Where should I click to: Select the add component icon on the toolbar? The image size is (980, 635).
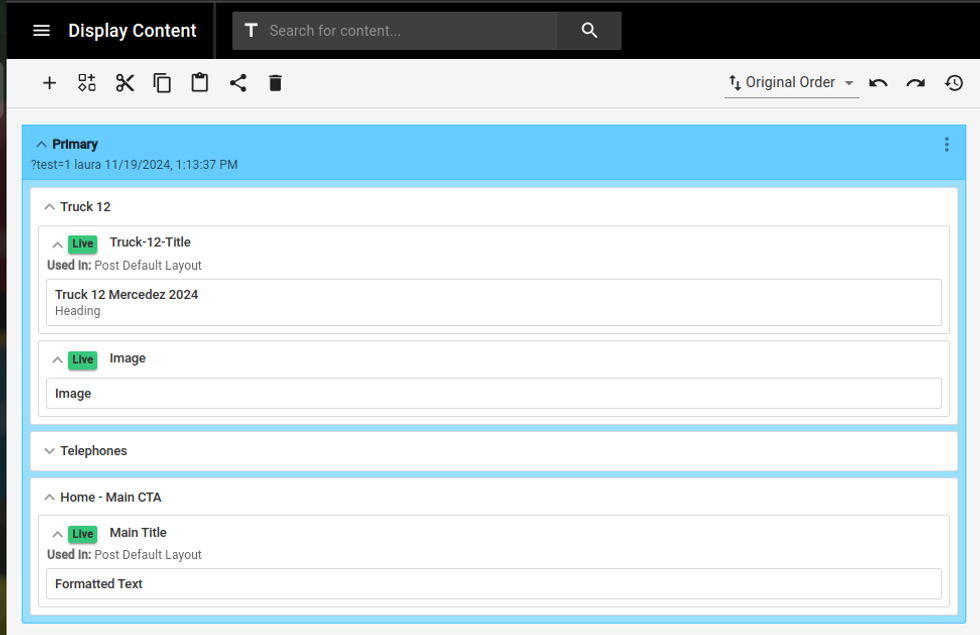[x=86, y=83]
